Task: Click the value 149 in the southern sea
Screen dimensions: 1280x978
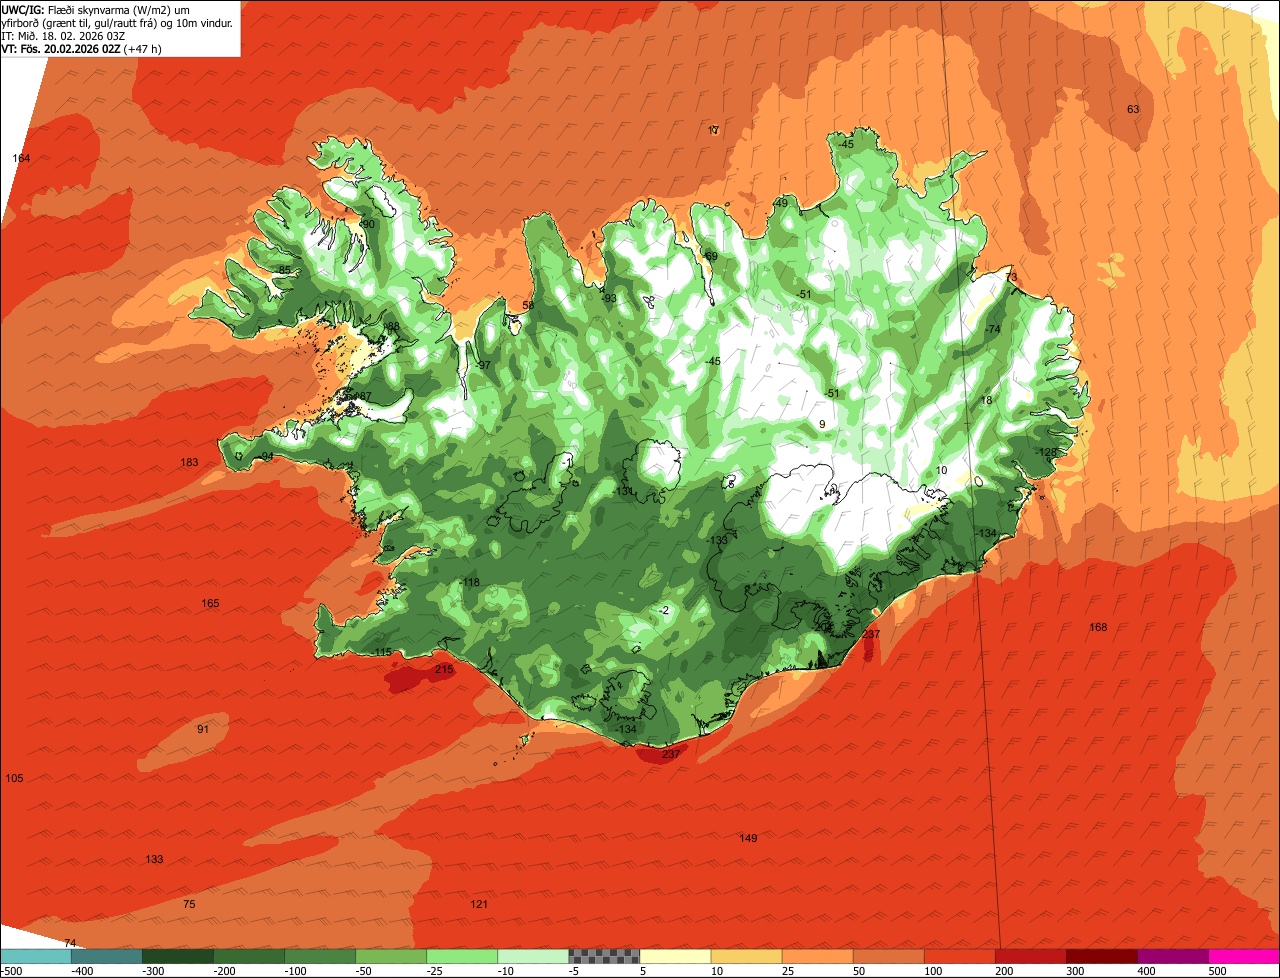Action: (x=748, y=838)
